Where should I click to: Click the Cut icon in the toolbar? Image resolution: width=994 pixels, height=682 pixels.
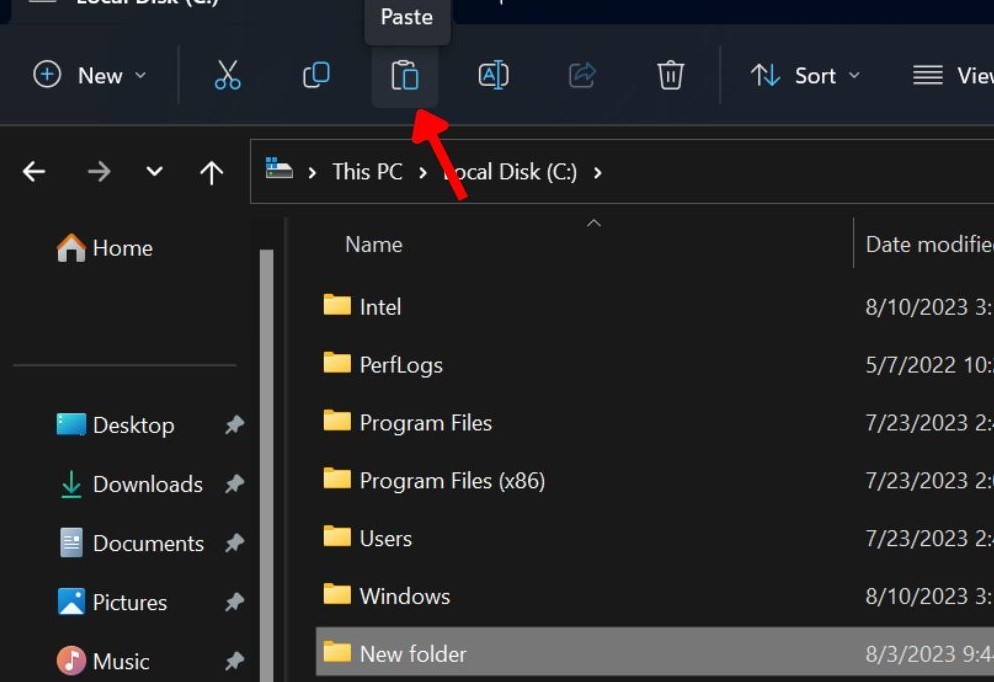[226, 75]
